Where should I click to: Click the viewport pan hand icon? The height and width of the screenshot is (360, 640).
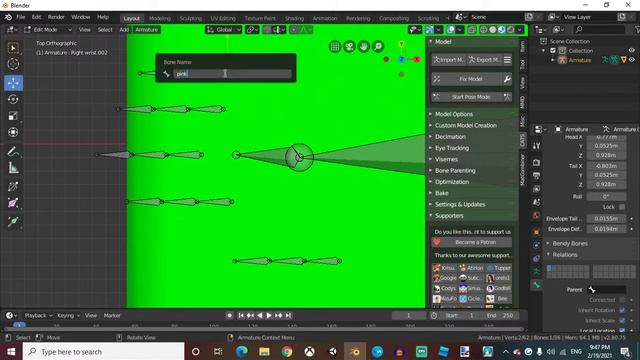pyautogui.click(x=364, y=47)
